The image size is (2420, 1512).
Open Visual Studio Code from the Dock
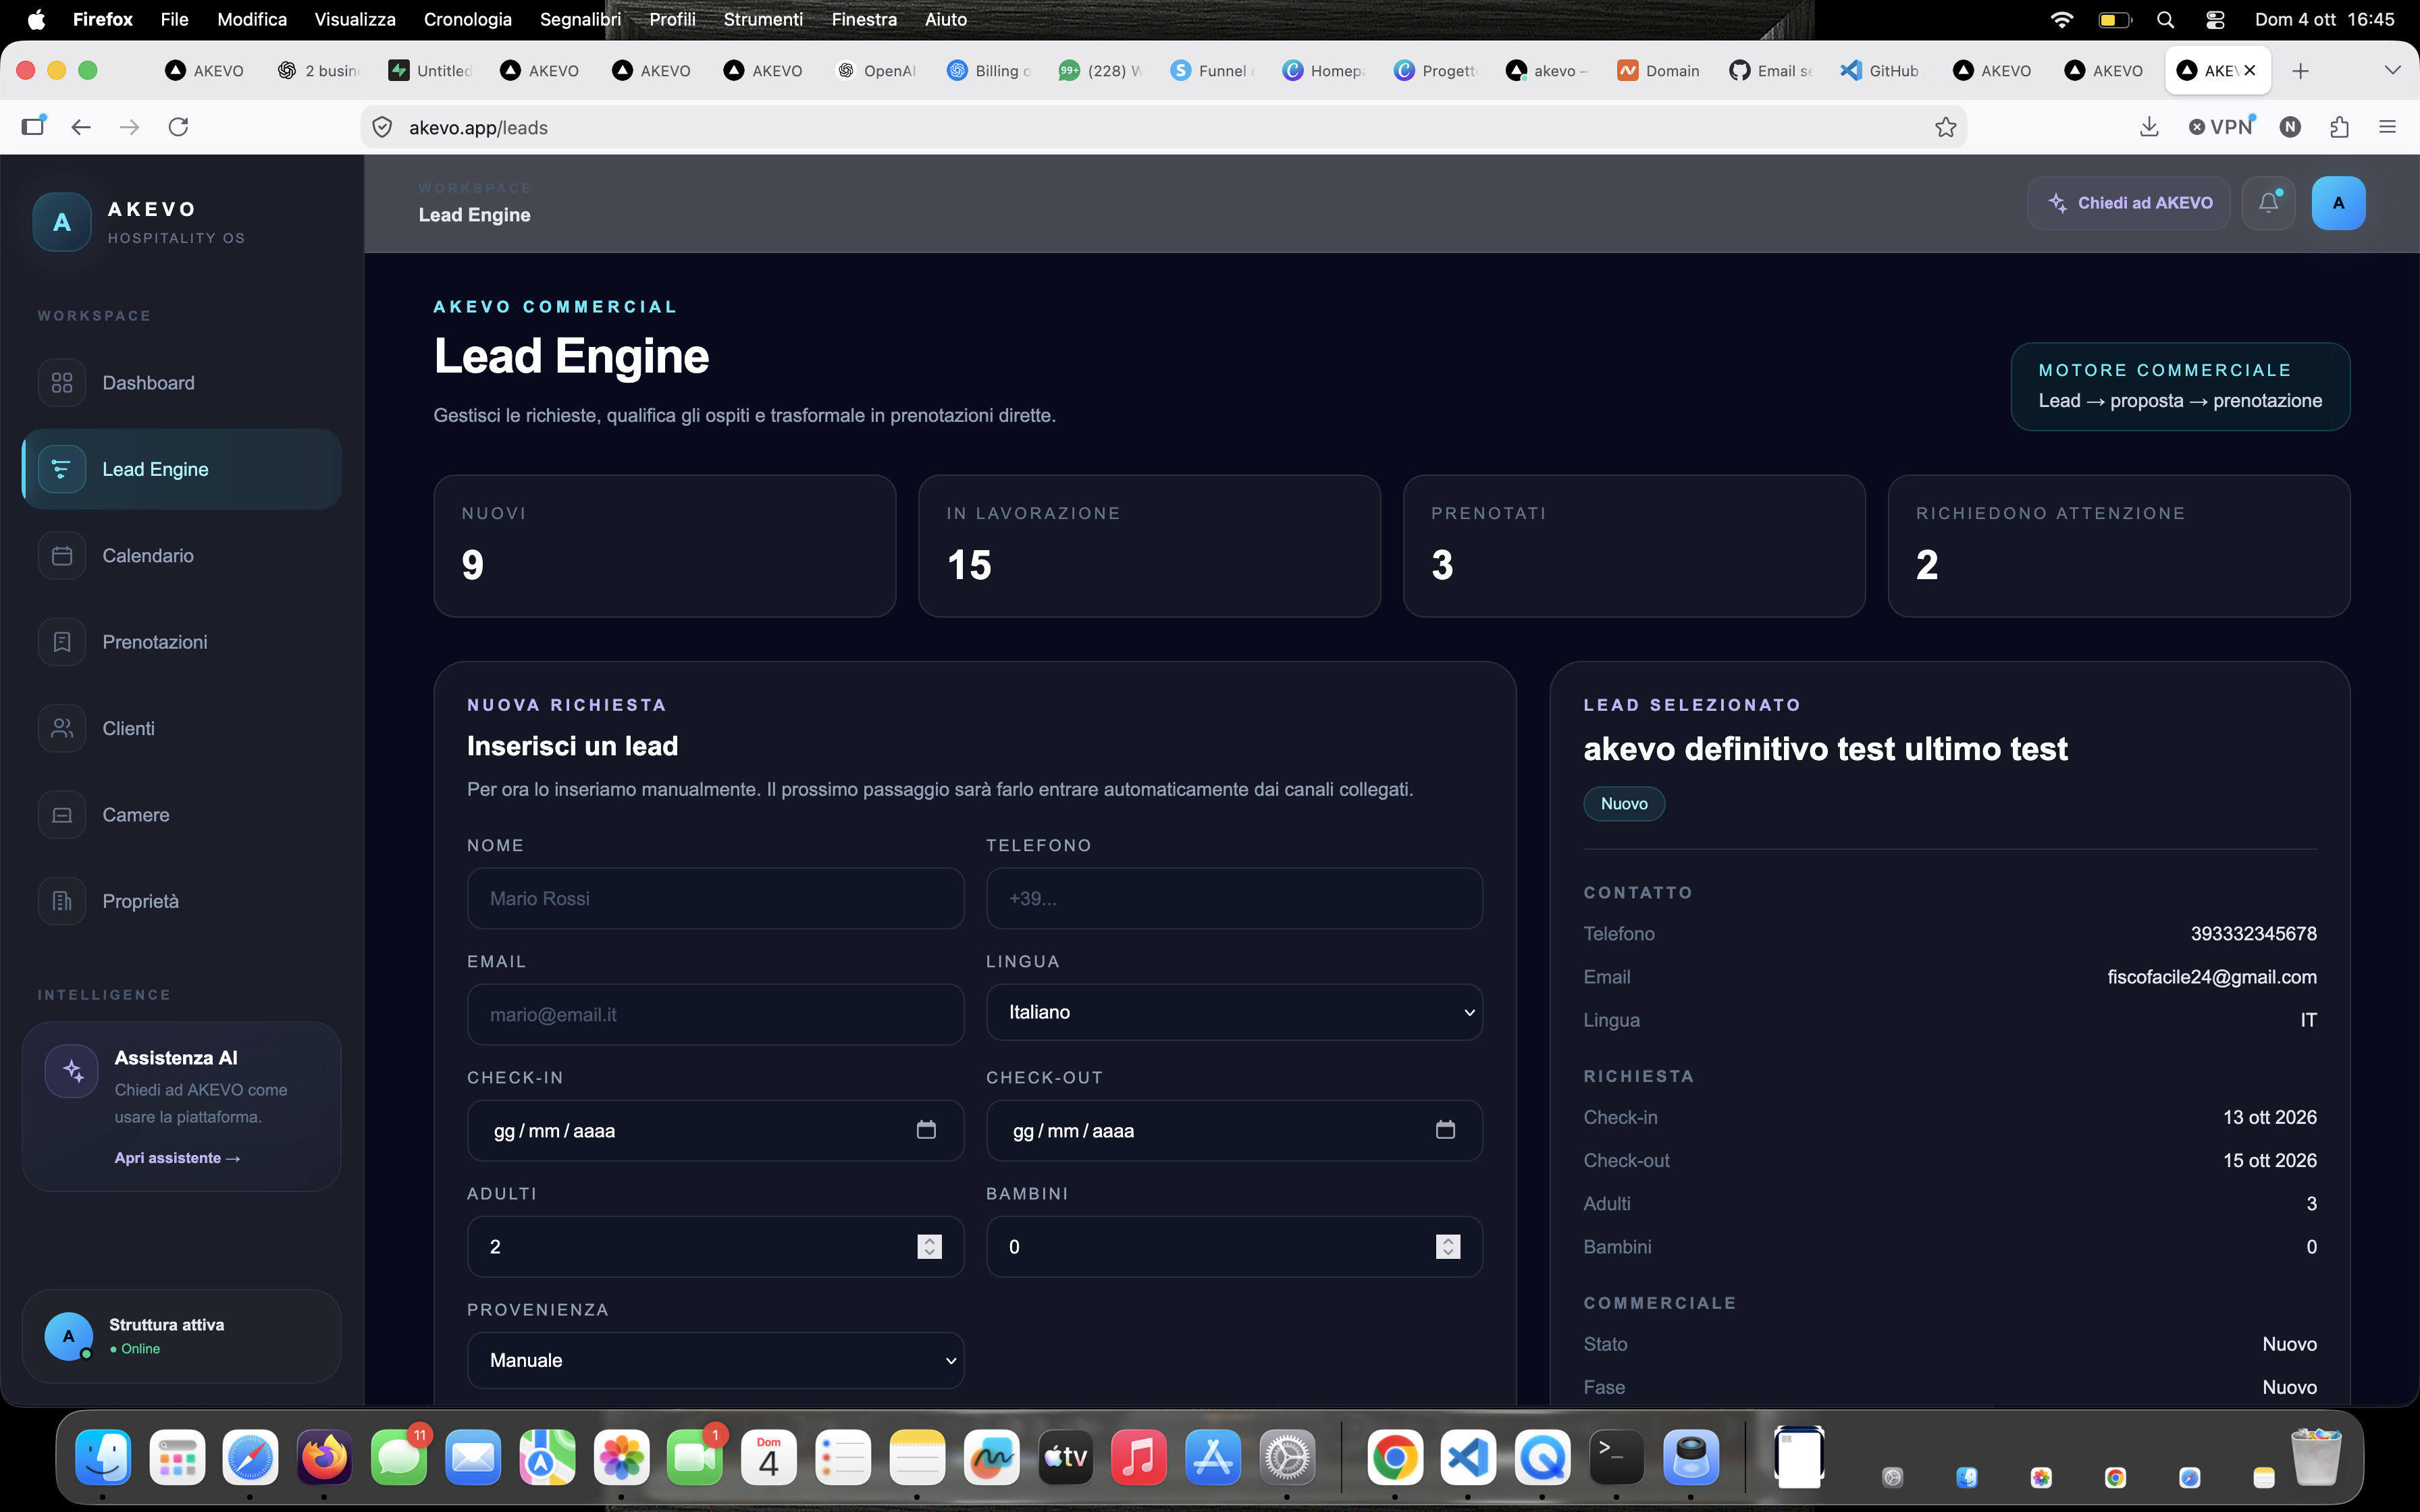(1468, 1457)
